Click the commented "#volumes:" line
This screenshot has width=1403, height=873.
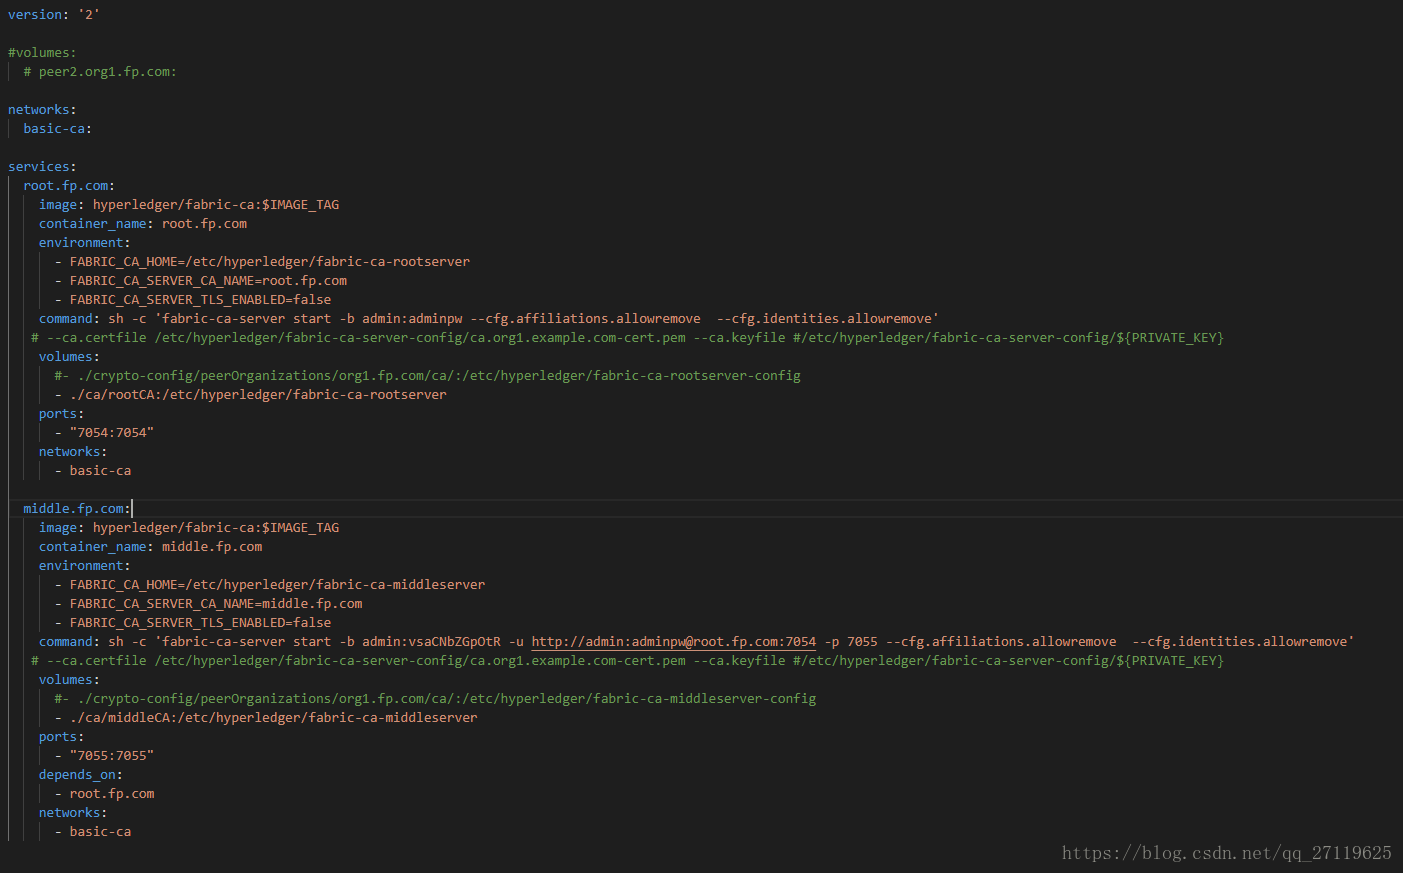[42, 52]
